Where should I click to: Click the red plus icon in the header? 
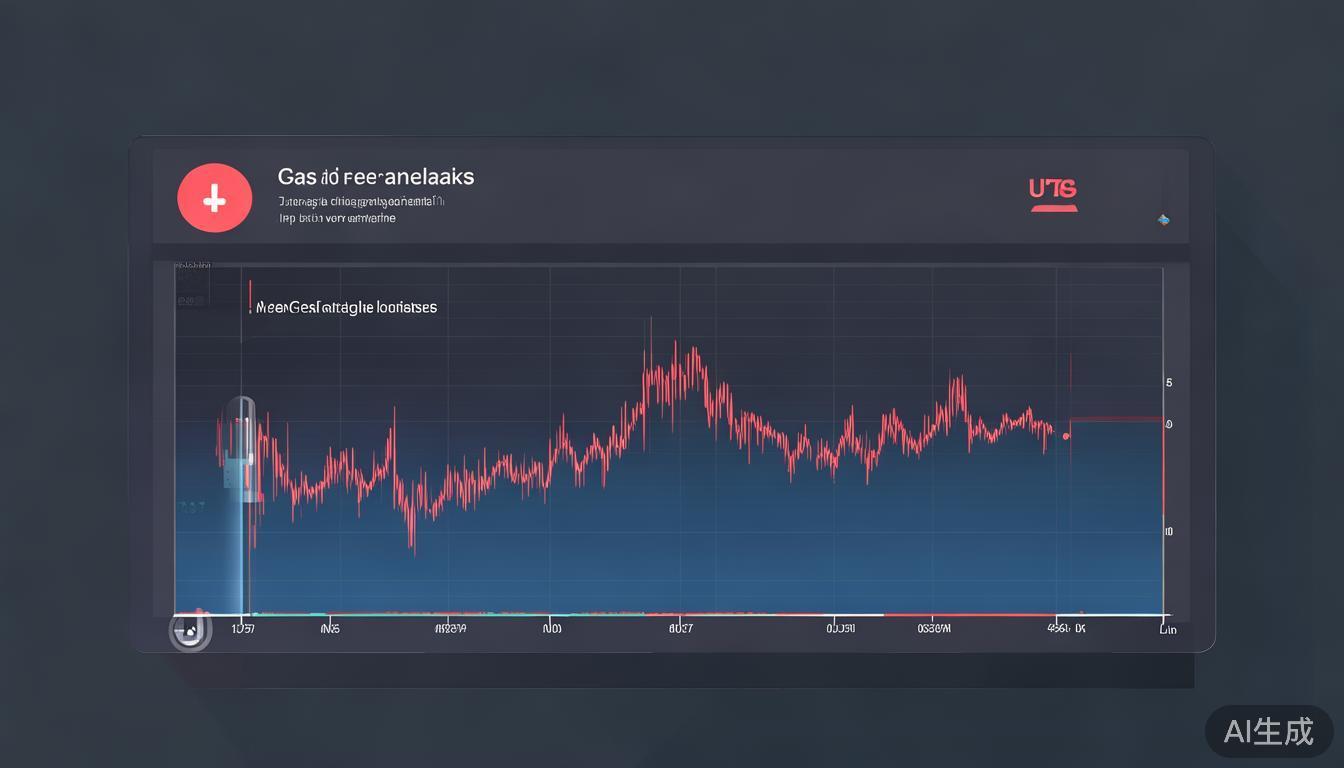pyautogui.click(x=215, y=198)
